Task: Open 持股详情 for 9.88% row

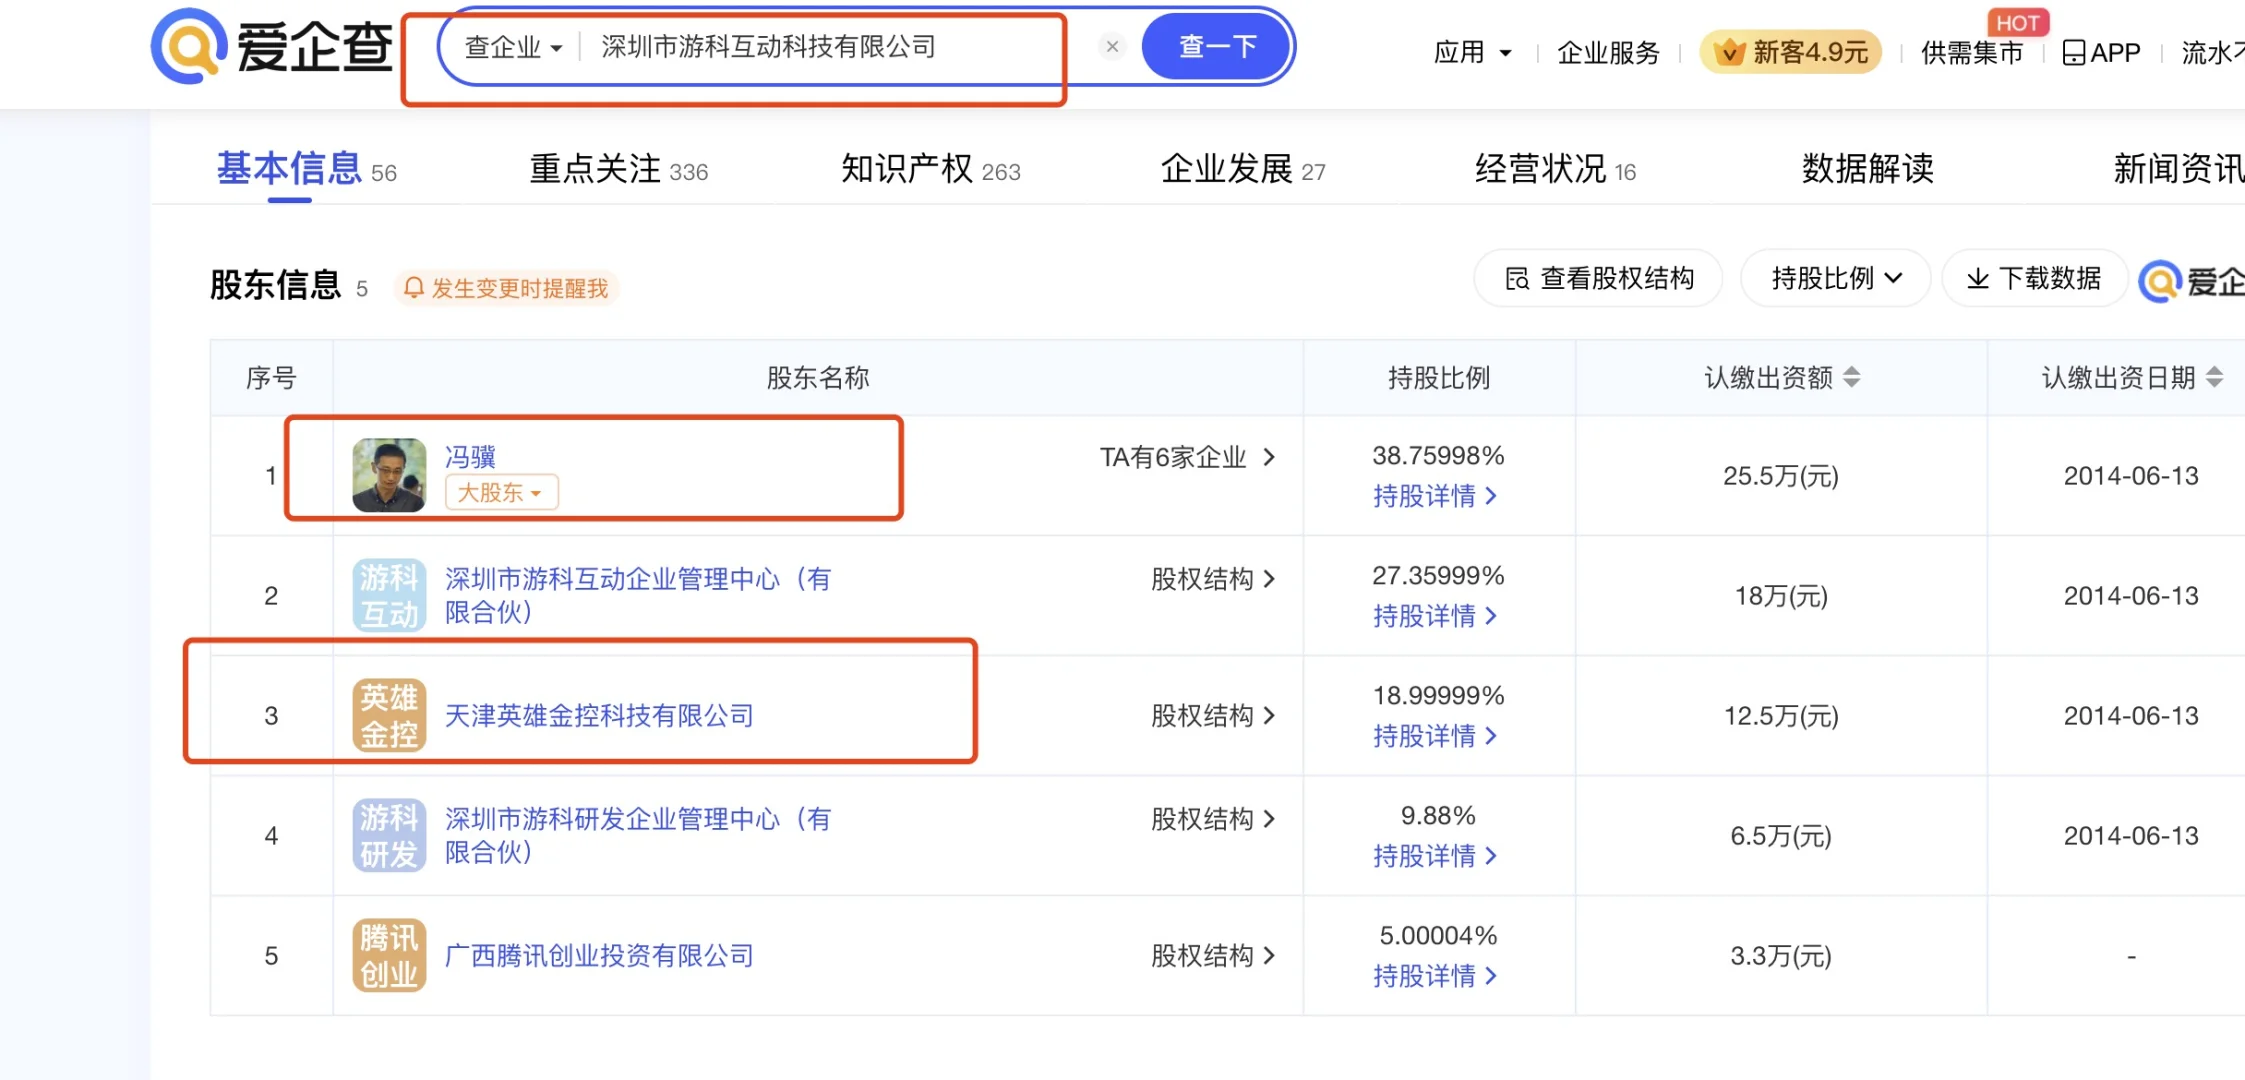Action: (x=1434, y=856)
